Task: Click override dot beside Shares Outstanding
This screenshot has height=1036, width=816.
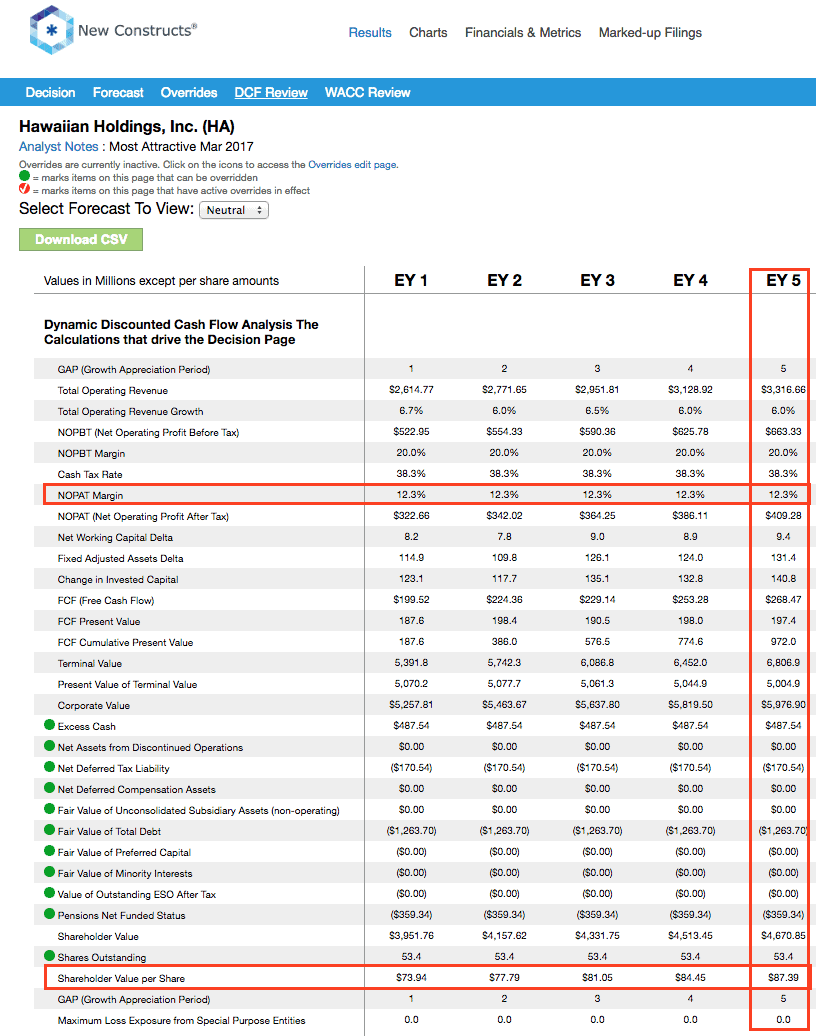Action: (49, 956)
